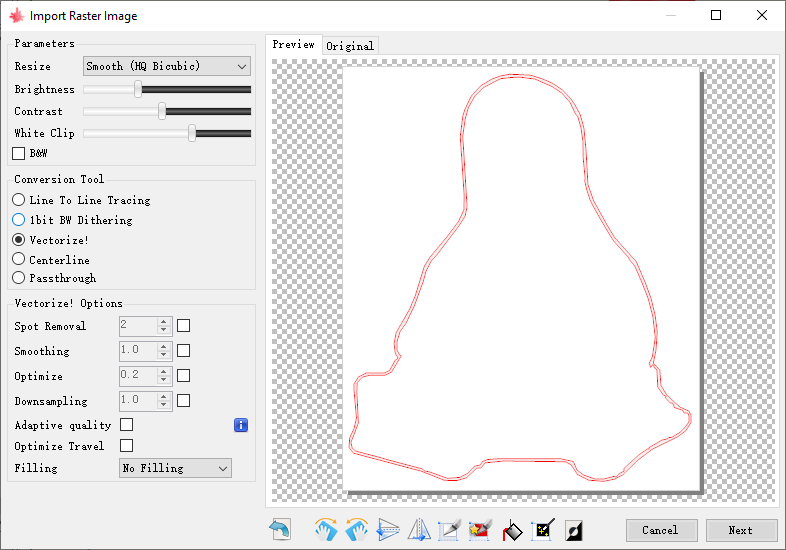Enable the B&W checkbox
The width and height of the screenshot is (786, 550).
(x=19, y=153)
